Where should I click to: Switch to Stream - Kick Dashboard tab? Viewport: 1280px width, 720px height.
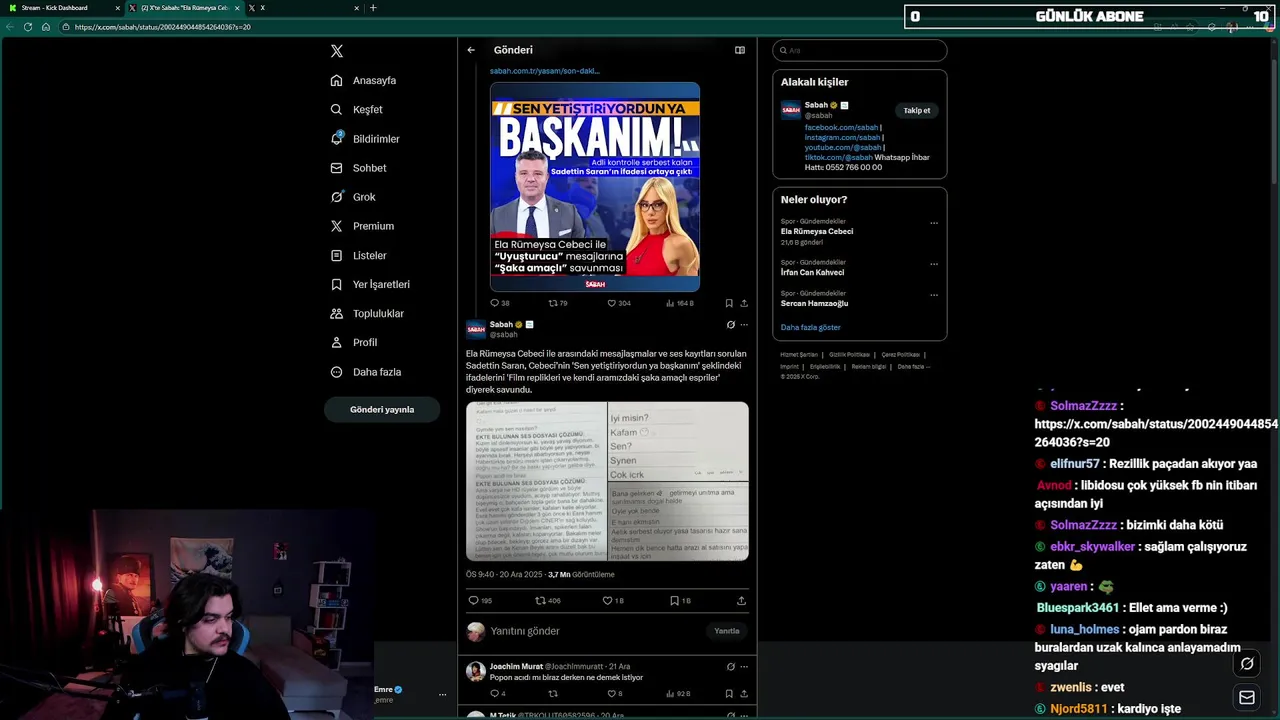(62, 8)
